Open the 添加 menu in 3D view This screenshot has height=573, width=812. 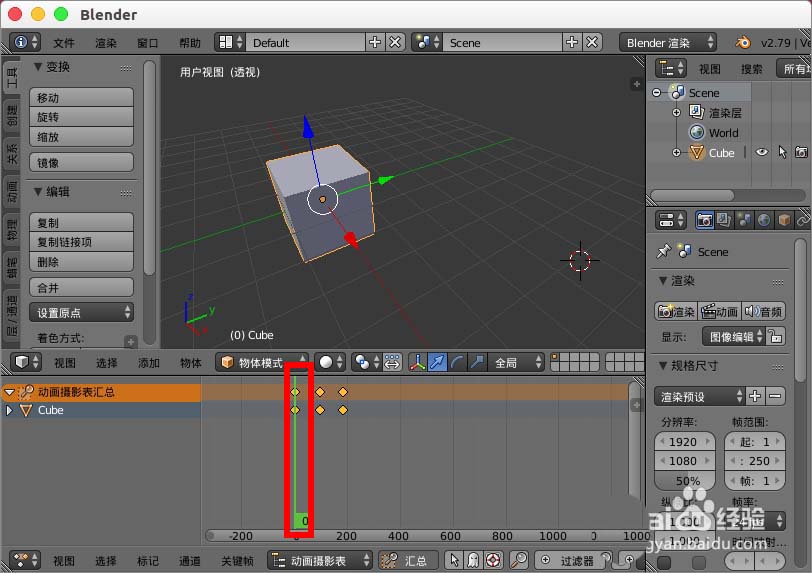(x=149, y=363)
